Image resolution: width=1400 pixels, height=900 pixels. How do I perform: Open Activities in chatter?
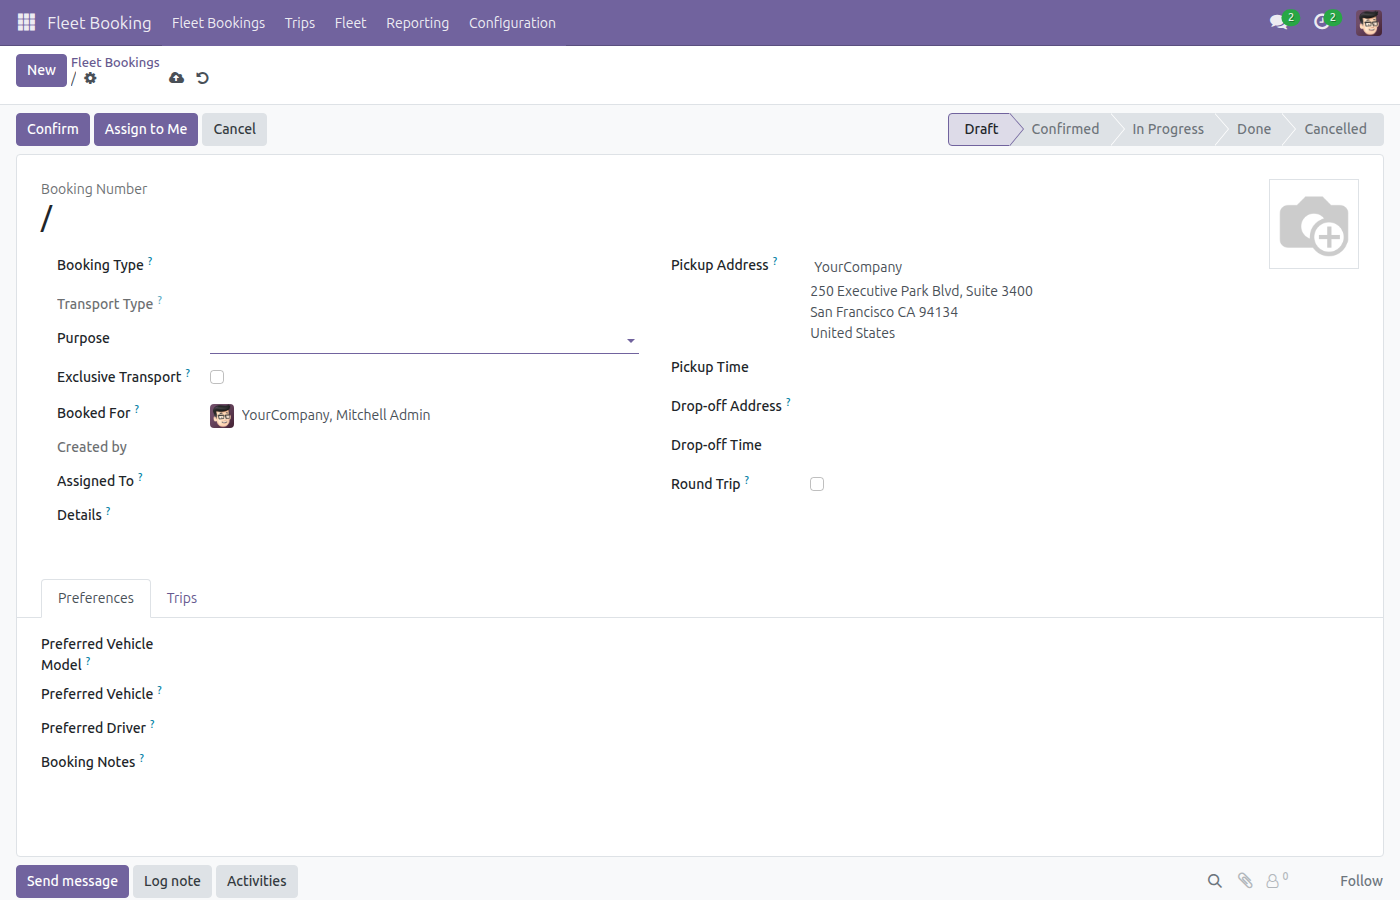click(x=257, y=881)
